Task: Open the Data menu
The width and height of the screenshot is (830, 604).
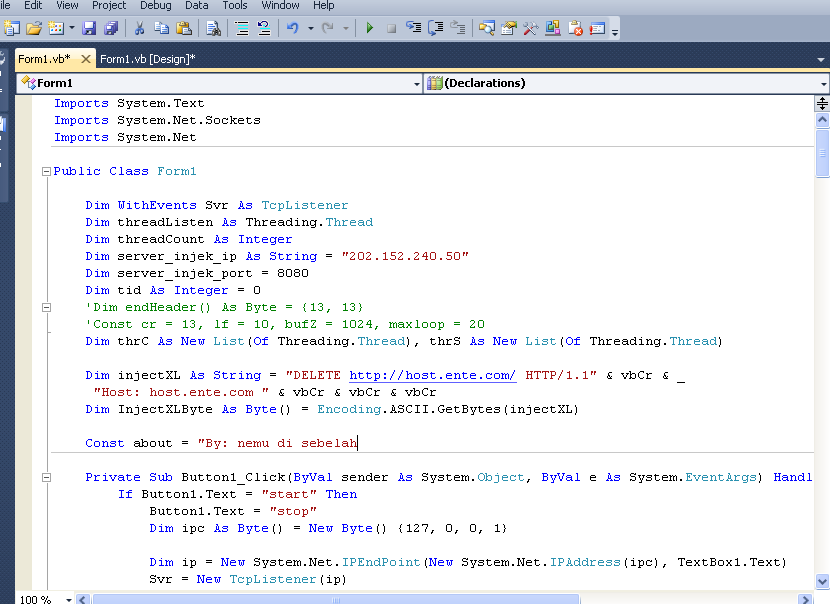Action: point(196,5)
